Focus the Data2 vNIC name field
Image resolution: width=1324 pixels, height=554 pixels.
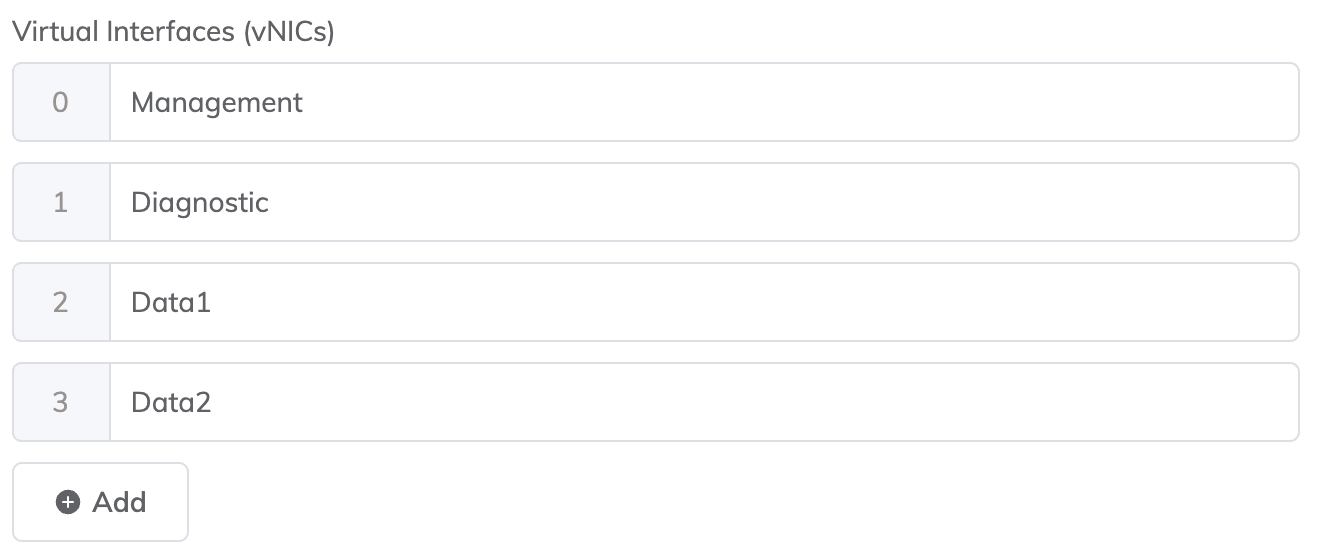click(x=703, y=402)
